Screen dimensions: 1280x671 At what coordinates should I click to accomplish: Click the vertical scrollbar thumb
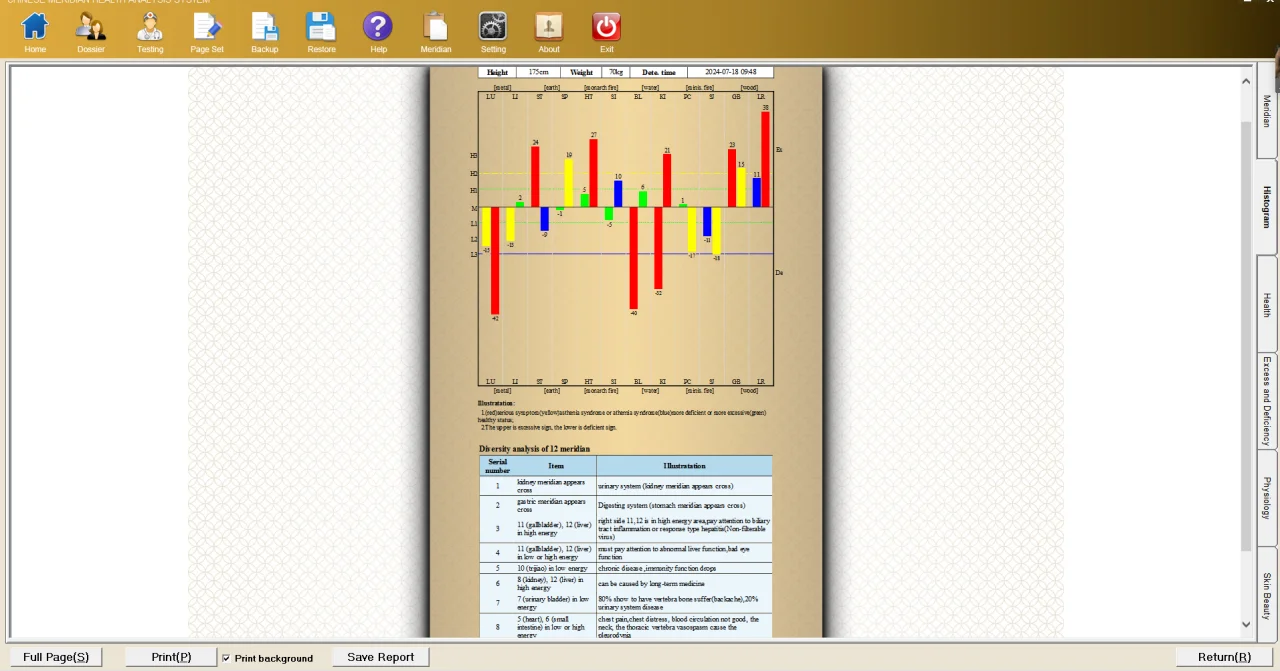pos(1246,335)
